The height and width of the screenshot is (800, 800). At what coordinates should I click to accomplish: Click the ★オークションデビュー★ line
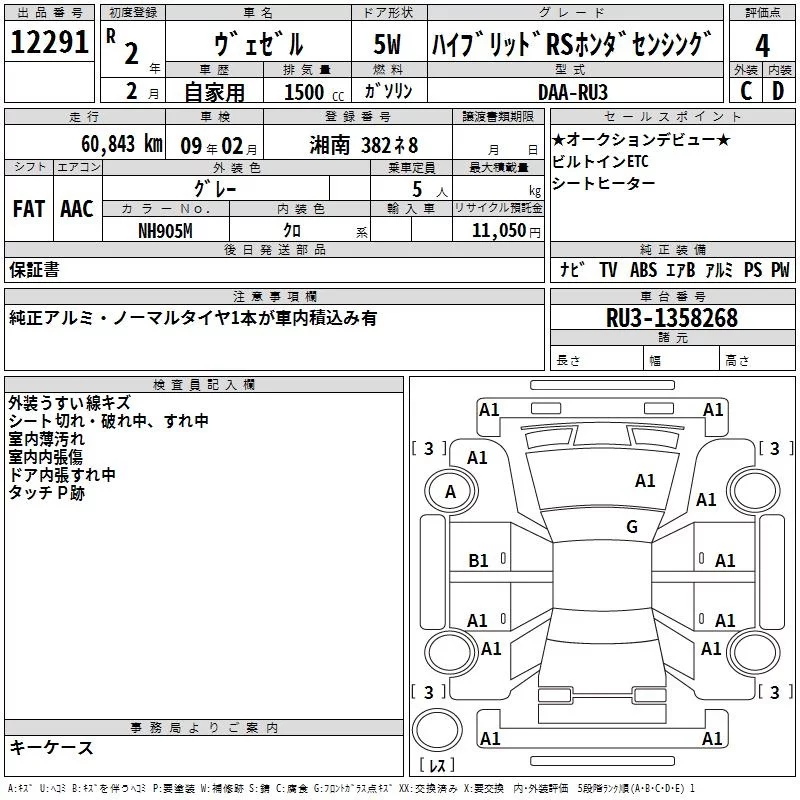[x=641, y=139]
